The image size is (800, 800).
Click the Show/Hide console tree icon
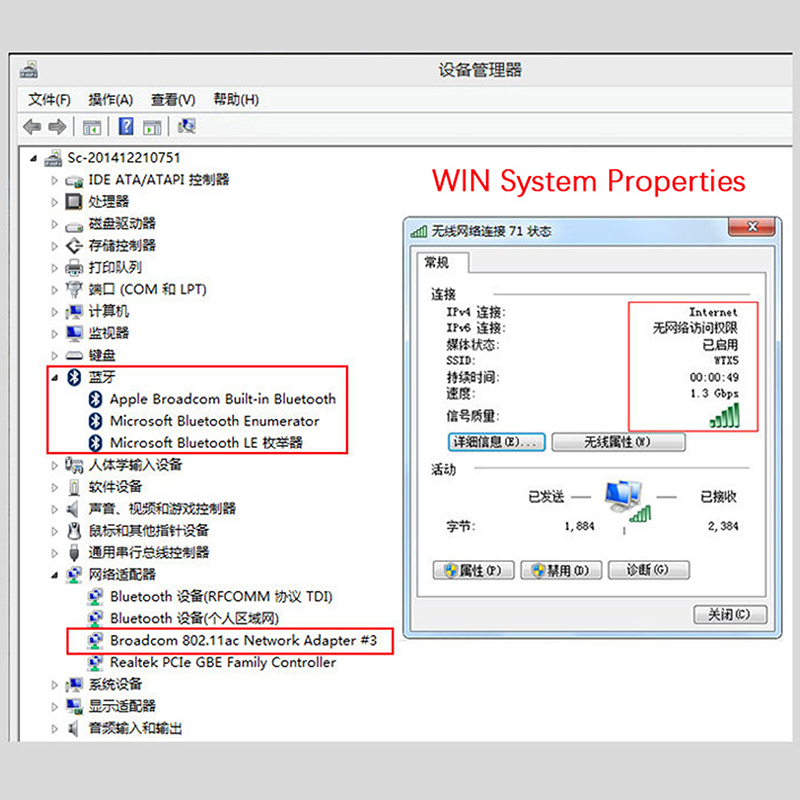[92, 127]
